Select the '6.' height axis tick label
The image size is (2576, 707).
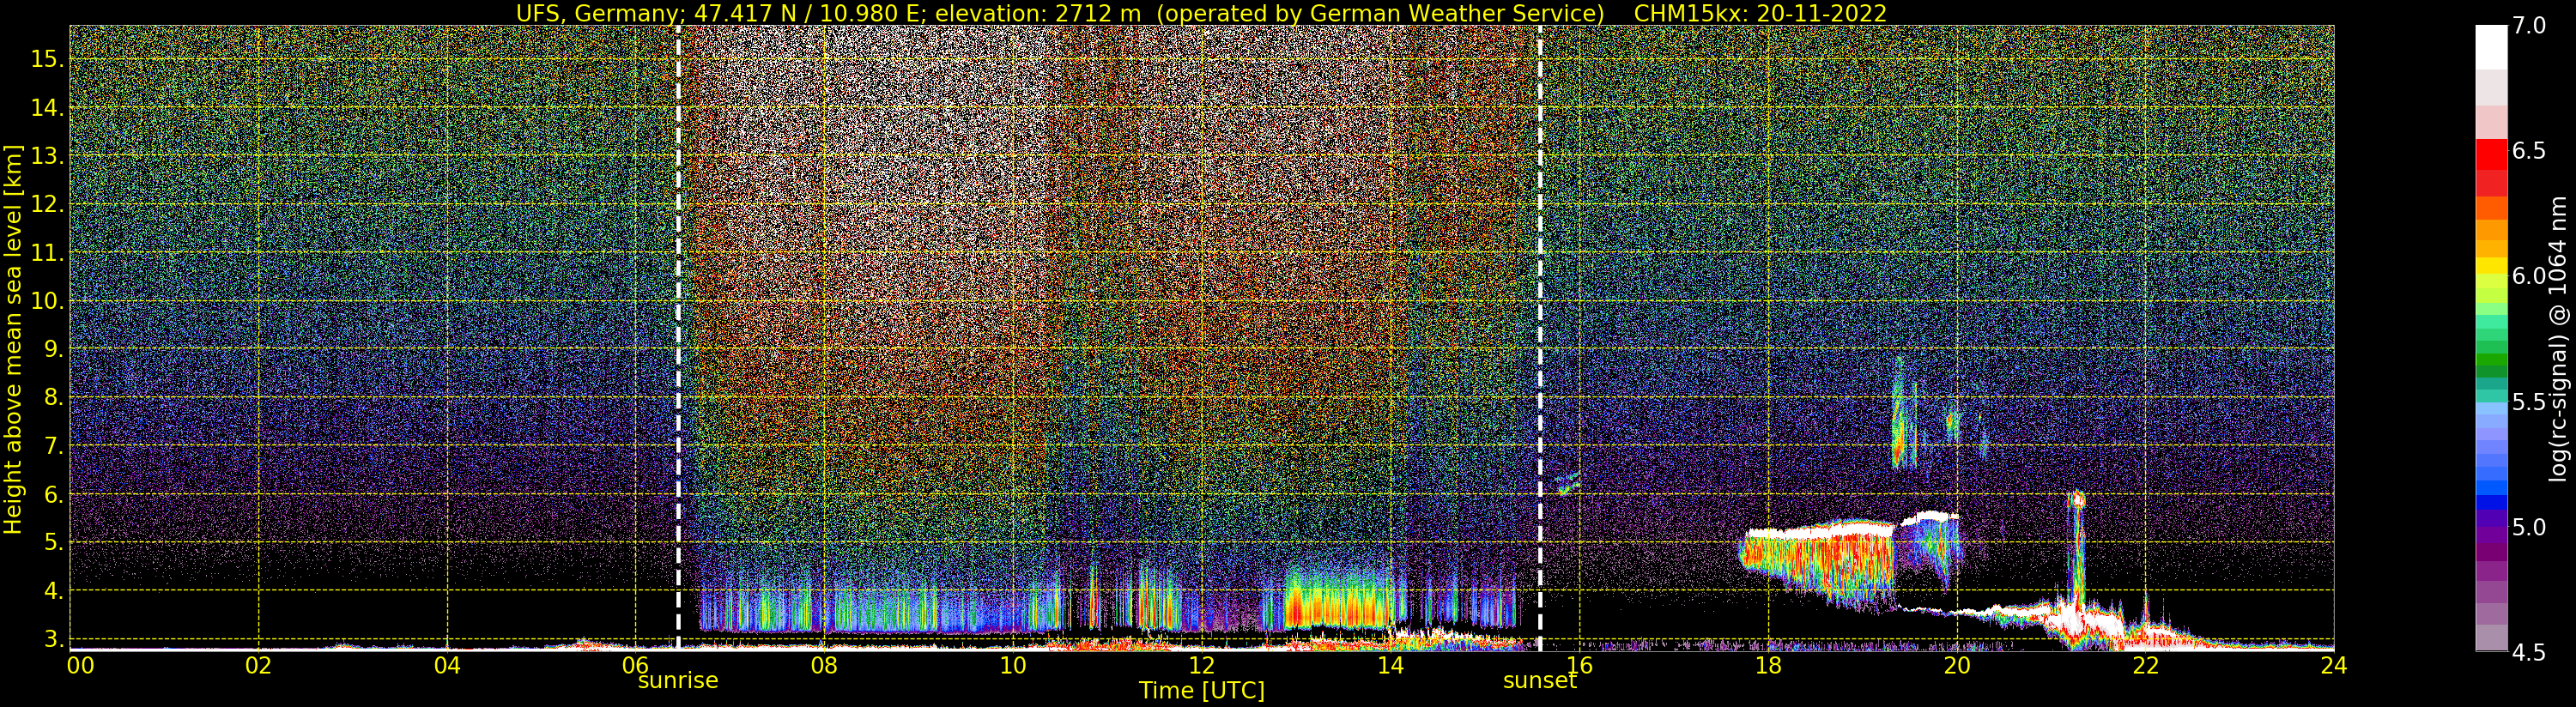pos(52,495)
